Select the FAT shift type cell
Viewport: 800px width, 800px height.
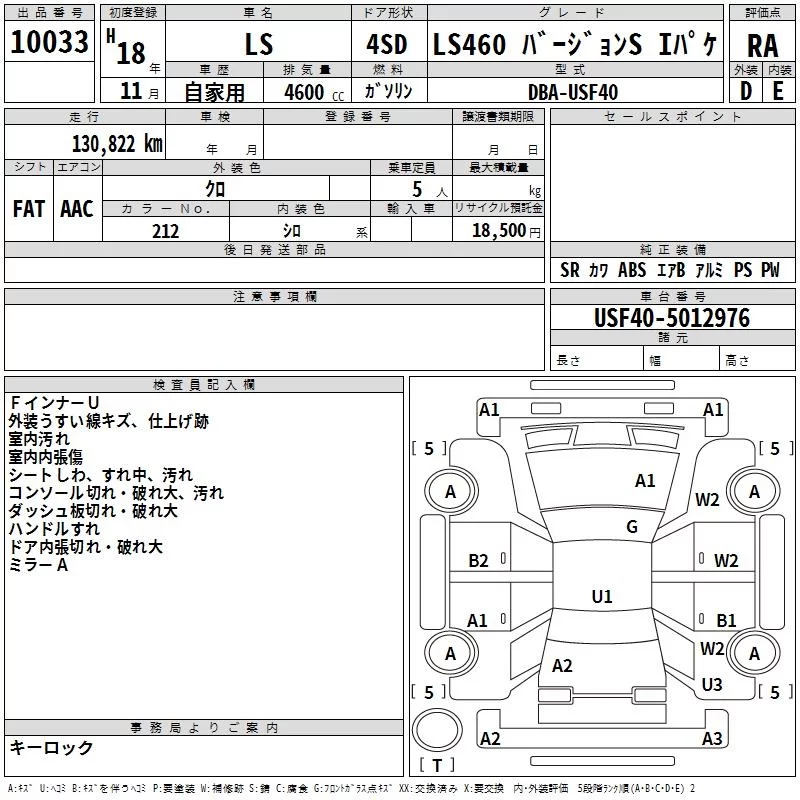coord(29,208)
